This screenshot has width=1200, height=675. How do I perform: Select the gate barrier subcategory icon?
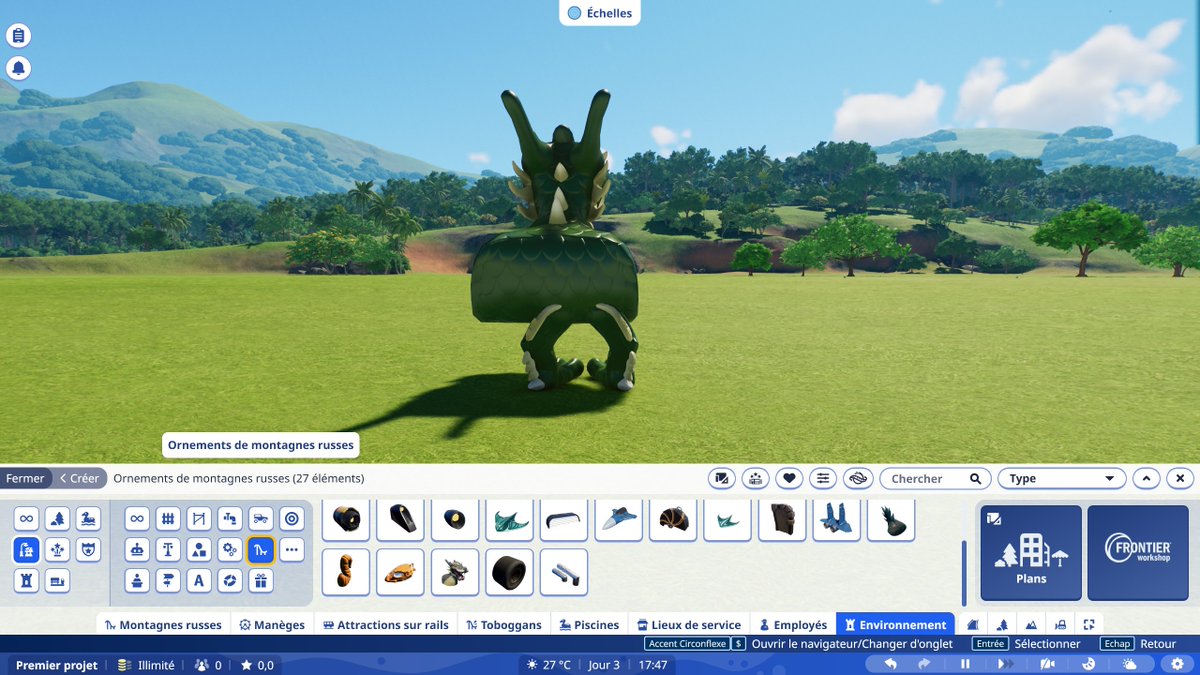click(199, 518)
